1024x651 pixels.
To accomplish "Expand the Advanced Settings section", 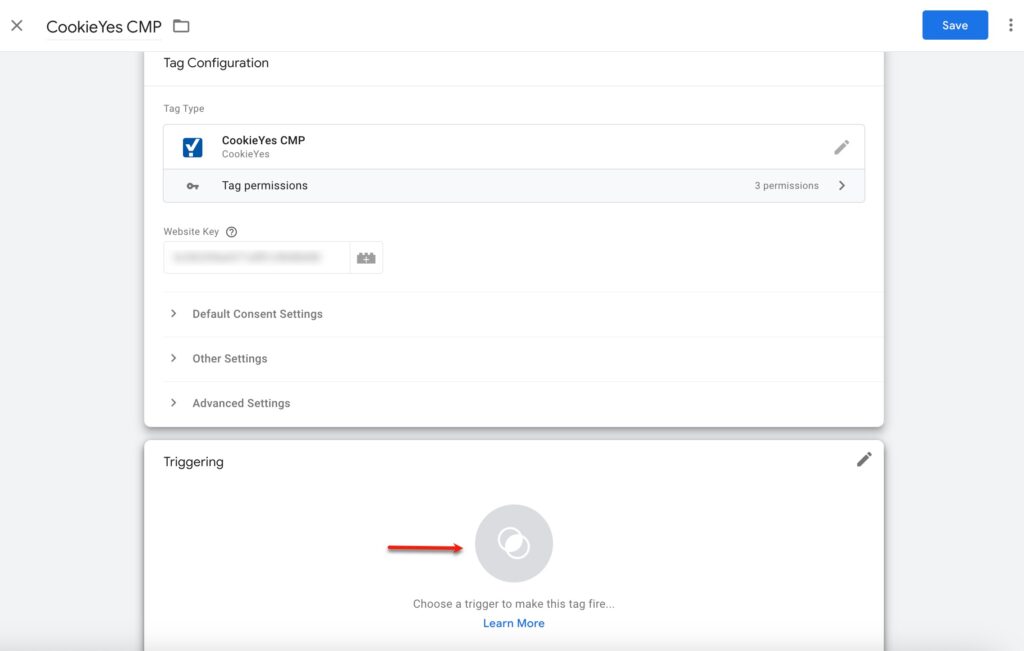I will click(x=241, y=403).
